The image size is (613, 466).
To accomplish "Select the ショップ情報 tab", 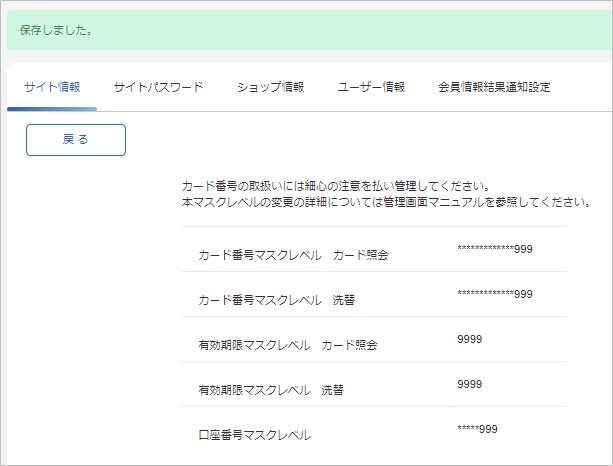I will point(271,87).
